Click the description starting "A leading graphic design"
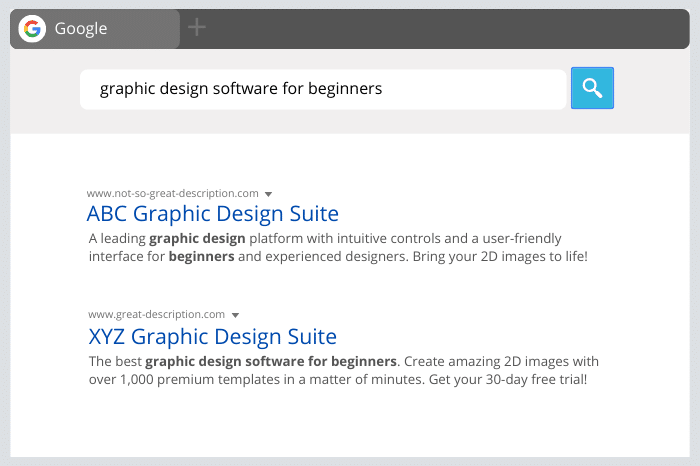Screen dimensions: 700x466 (x=338, y=247)
